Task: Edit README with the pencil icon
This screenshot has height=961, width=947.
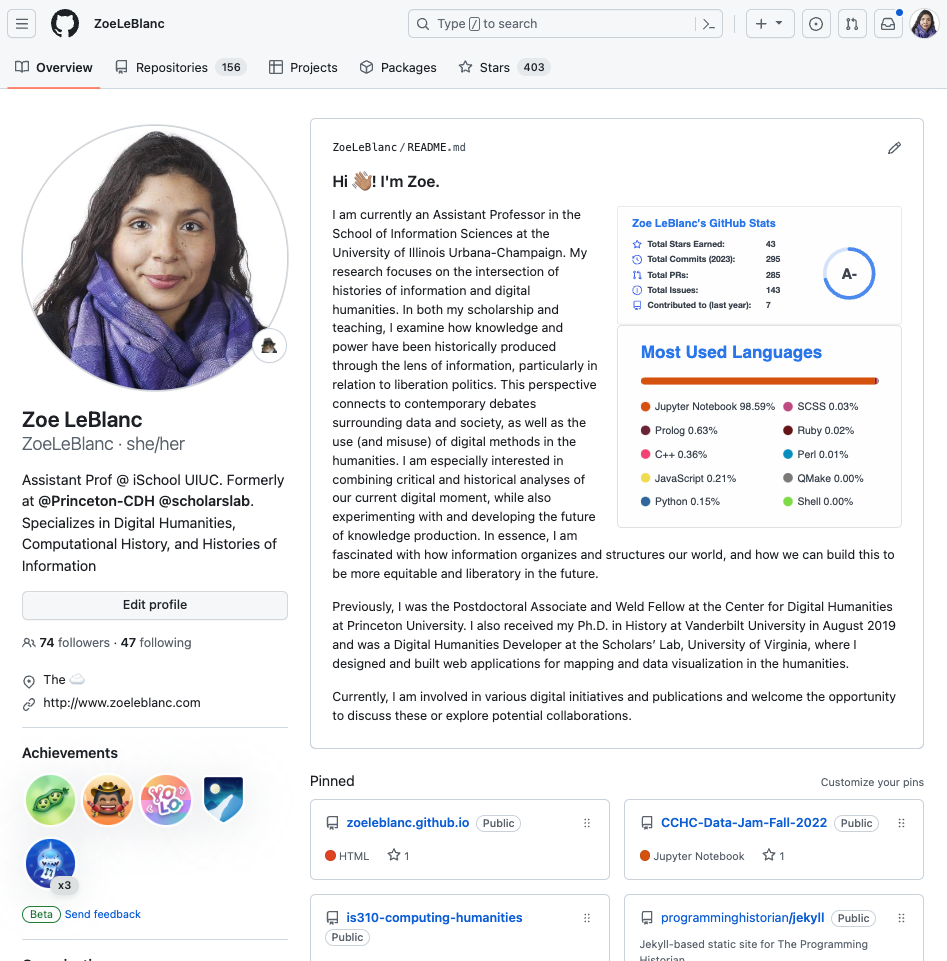Action: [894, 148]
